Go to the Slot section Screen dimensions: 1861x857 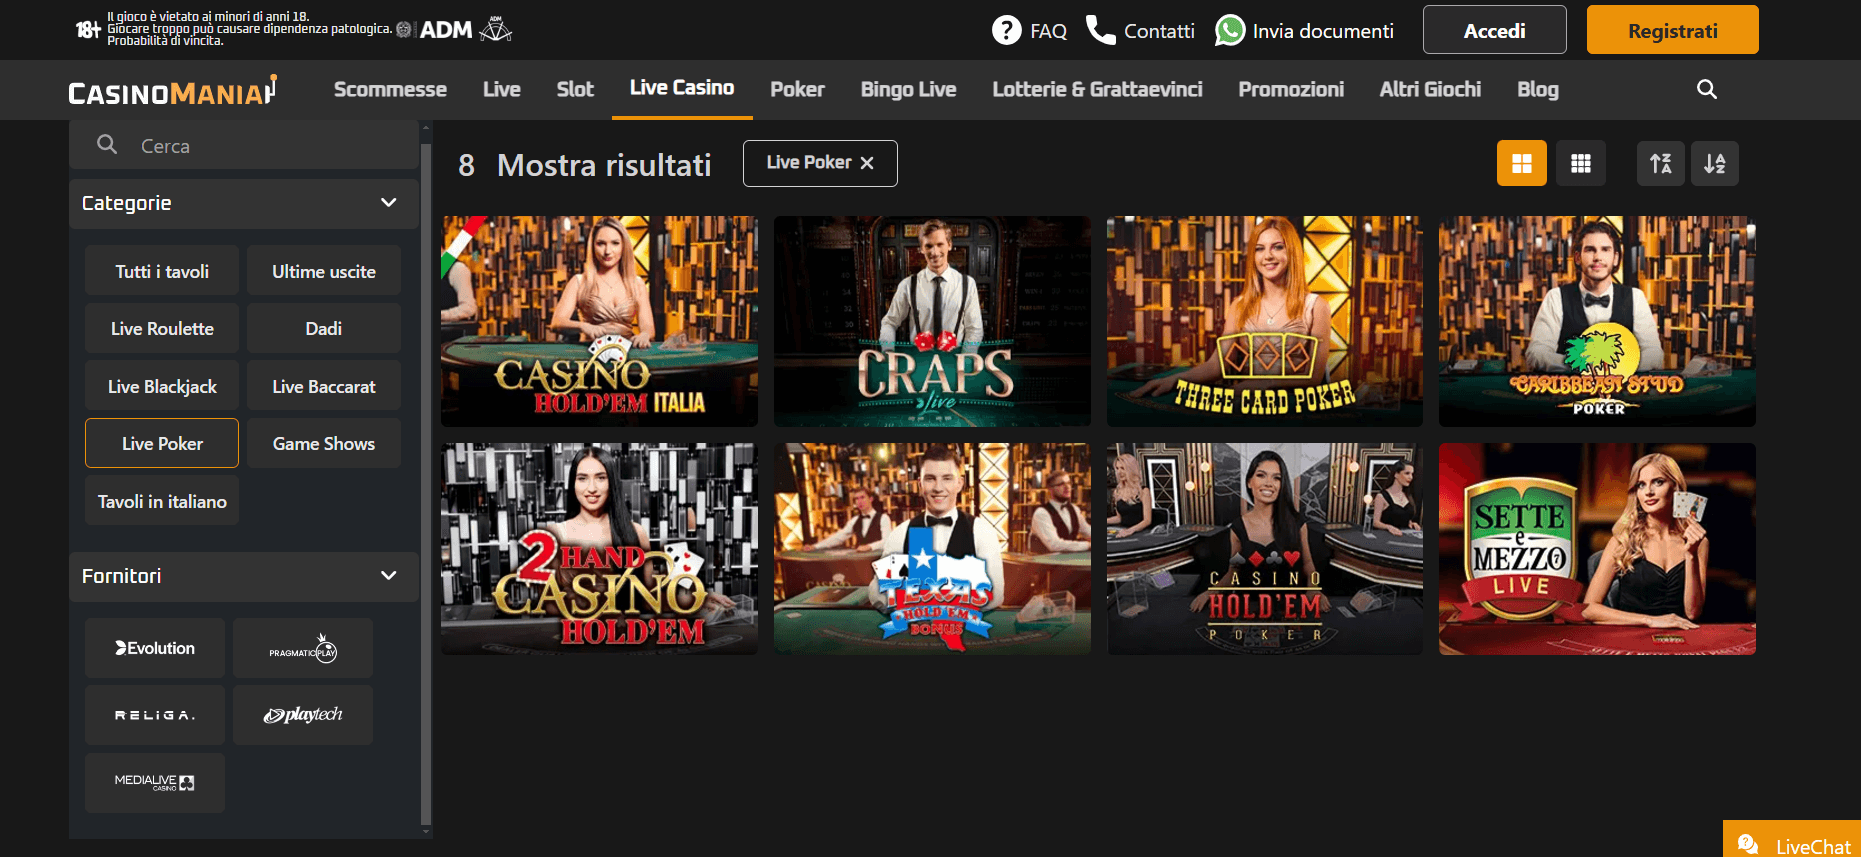pos(575,89)
